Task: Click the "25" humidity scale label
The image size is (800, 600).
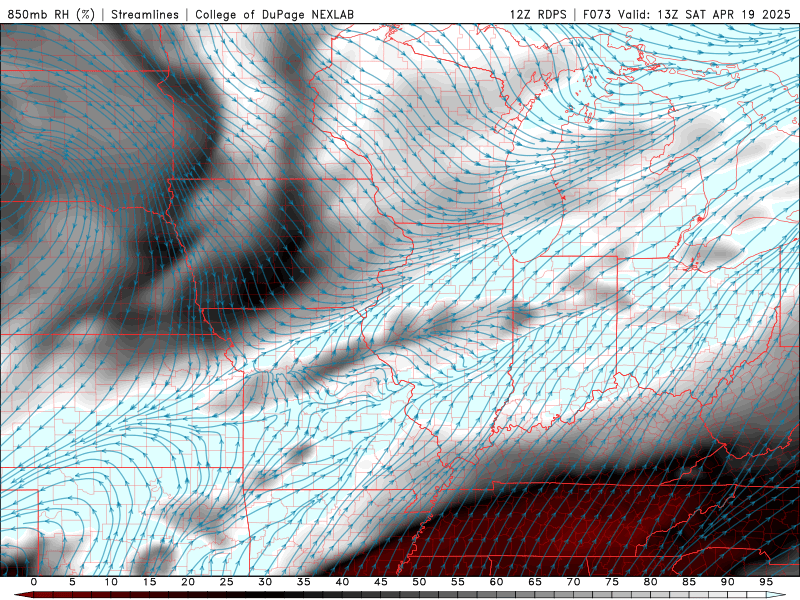Action: tap(227, 582)
